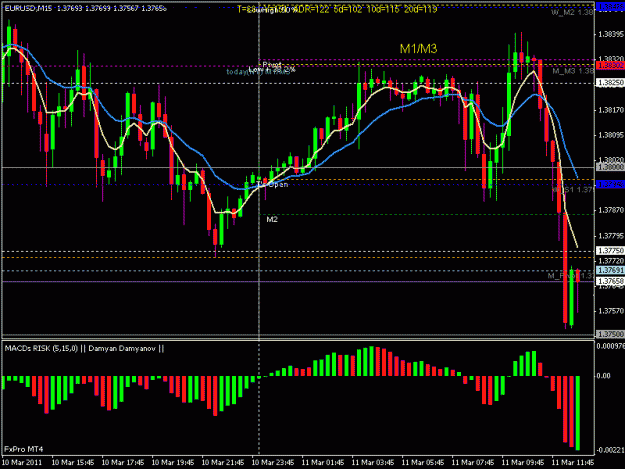Click the 1.37720 price axis label
This screenshot has width=625, height=469.
pyautogui.click(x=611, y=261)
